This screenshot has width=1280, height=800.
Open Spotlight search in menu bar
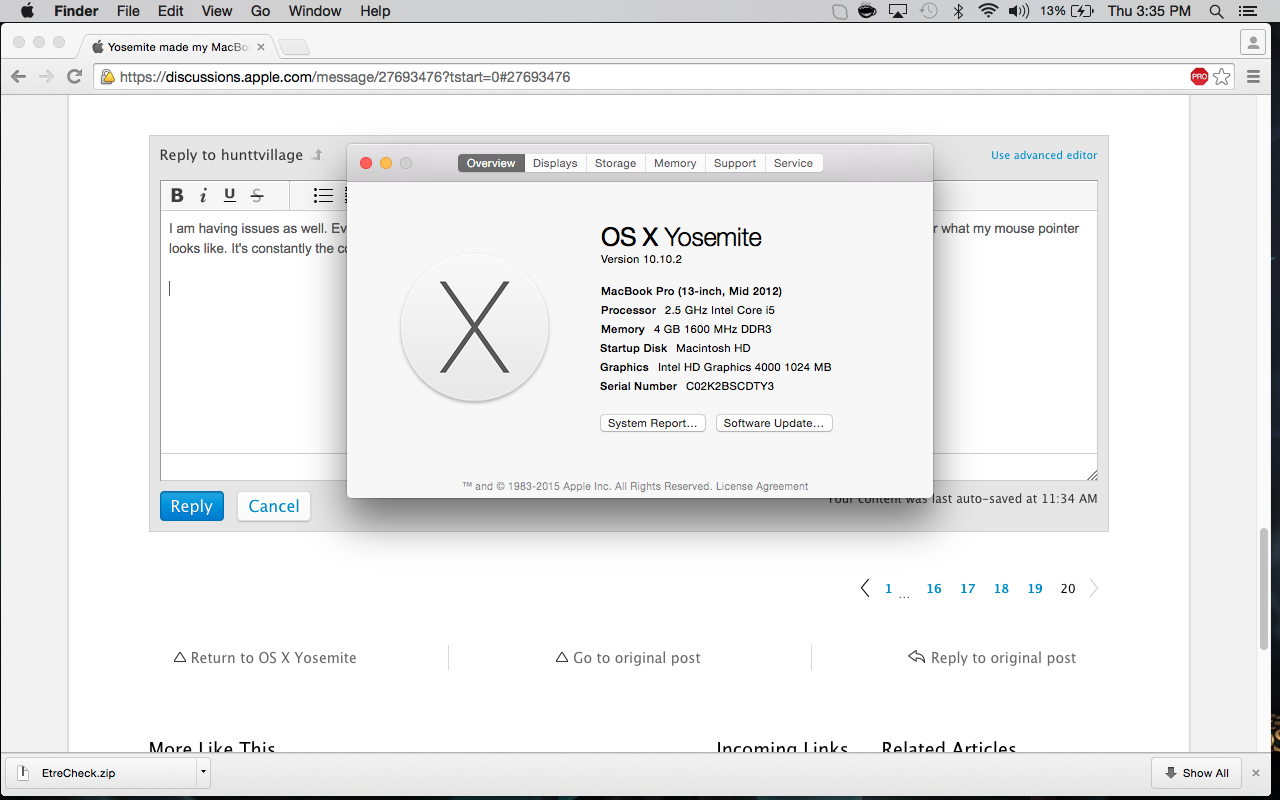point(1217,11)
